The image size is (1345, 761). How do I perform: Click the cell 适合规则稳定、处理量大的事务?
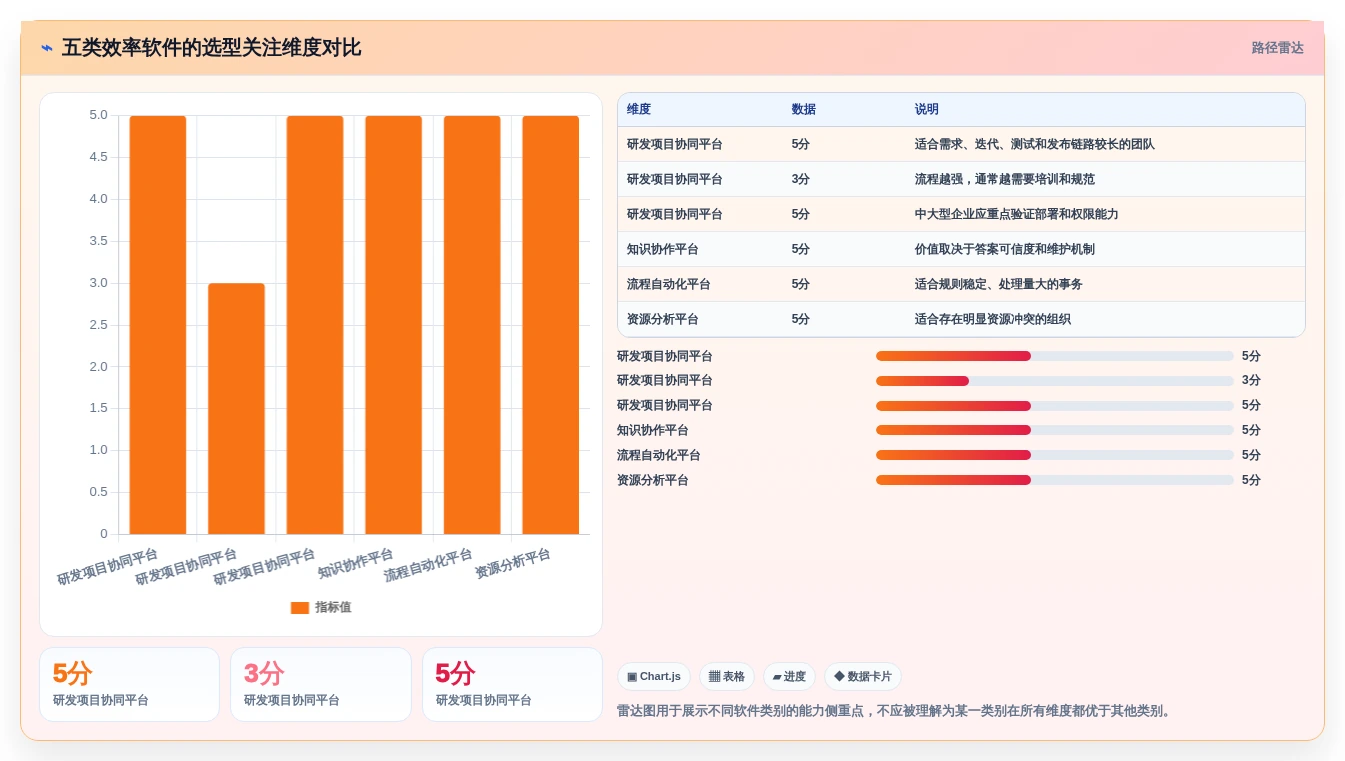[x=998, y=284]
